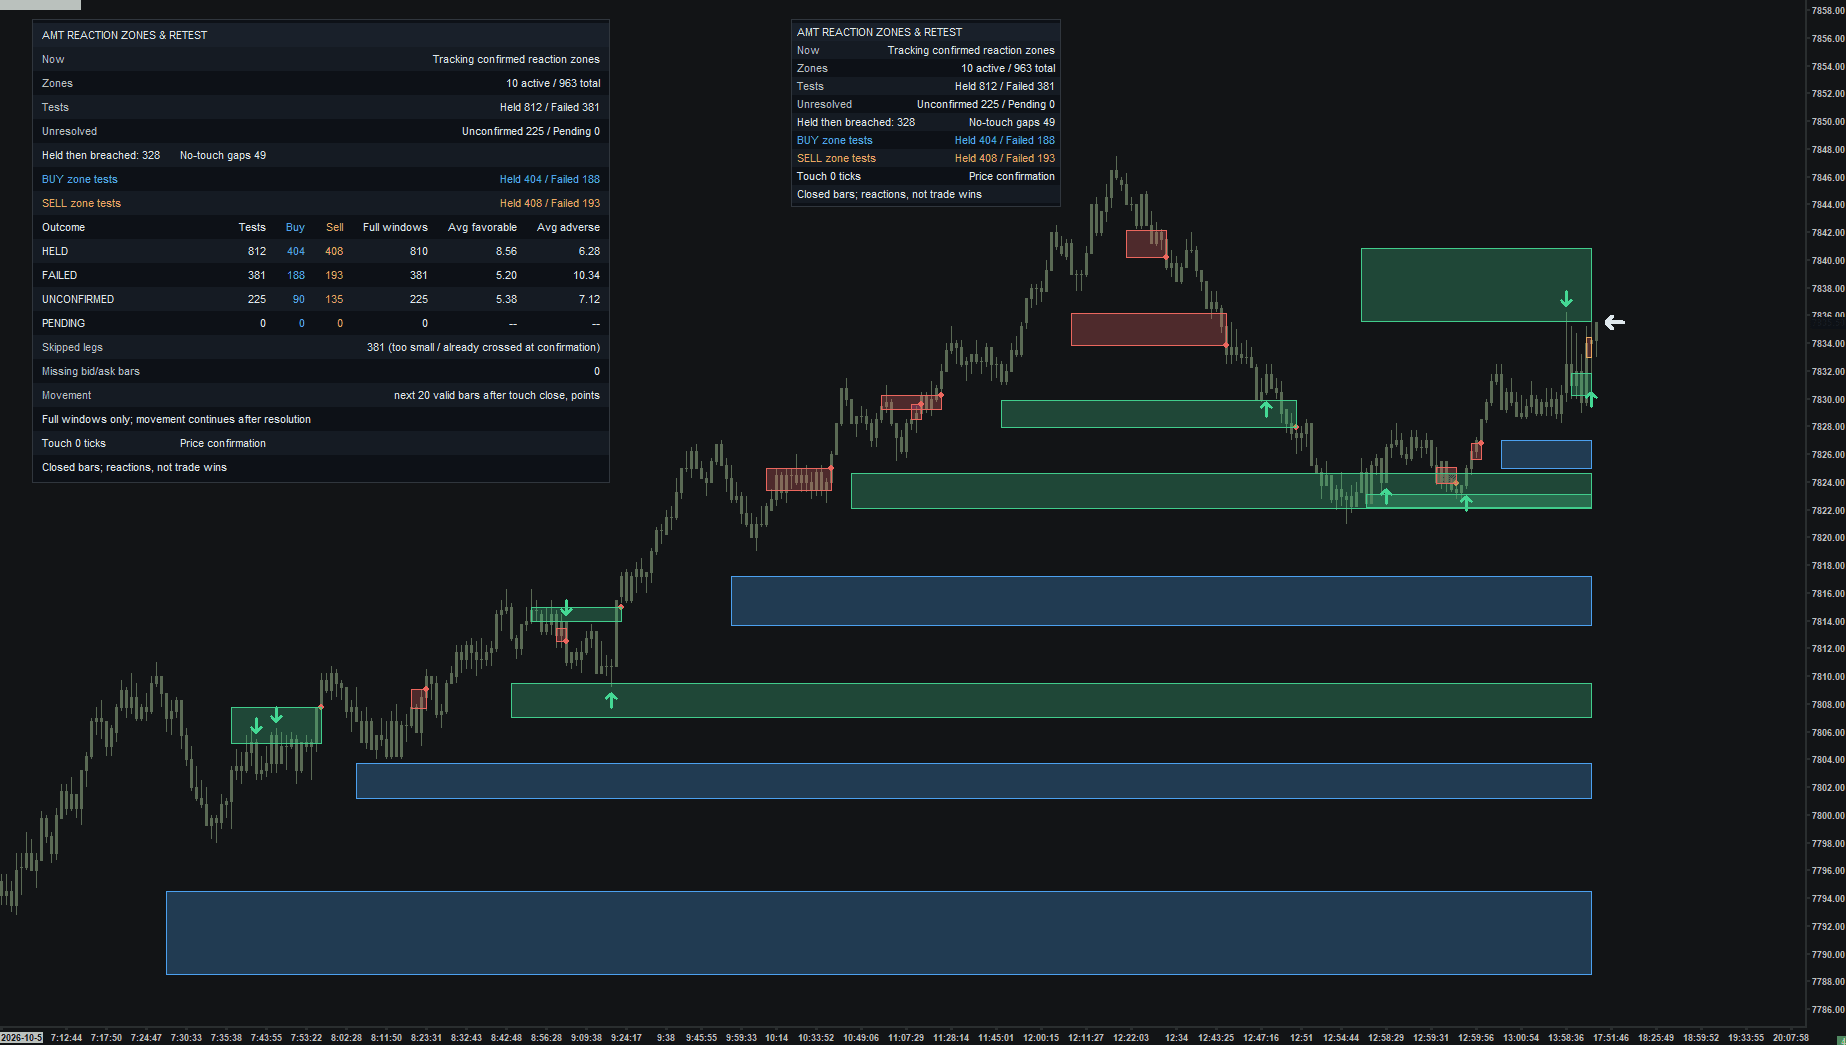Screen dimensions: 1846x1045
Task: Click 'Full windows only; movement continues after resolution'
Action: (176, 419)
